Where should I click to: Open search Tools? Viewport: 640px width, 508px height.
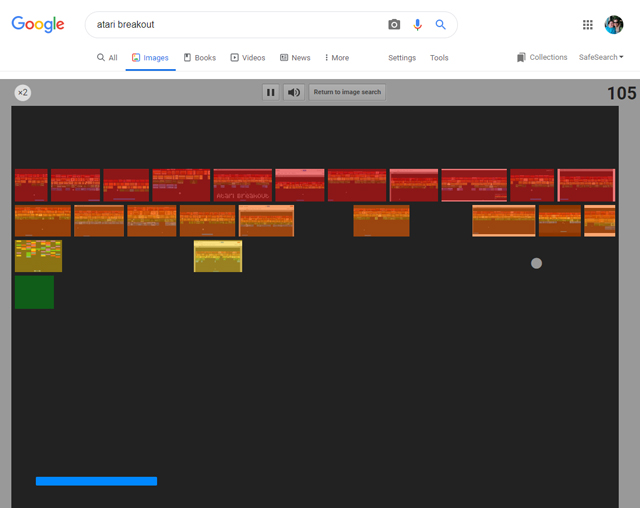tap(439, 58)
